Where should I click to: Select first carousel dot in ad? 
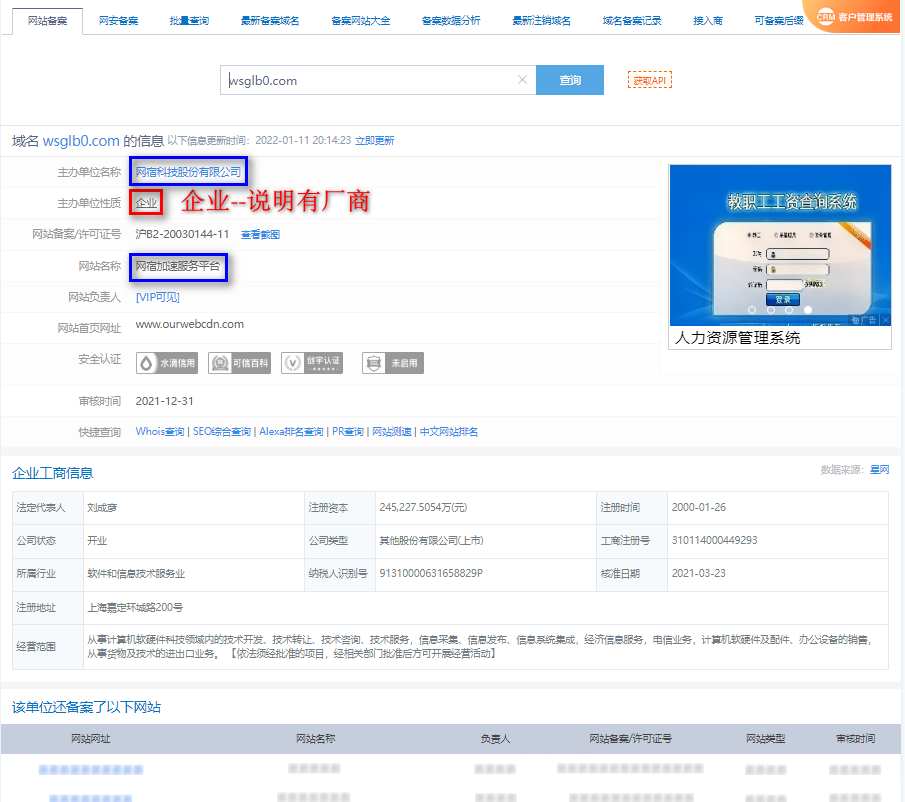click(751, 310)
